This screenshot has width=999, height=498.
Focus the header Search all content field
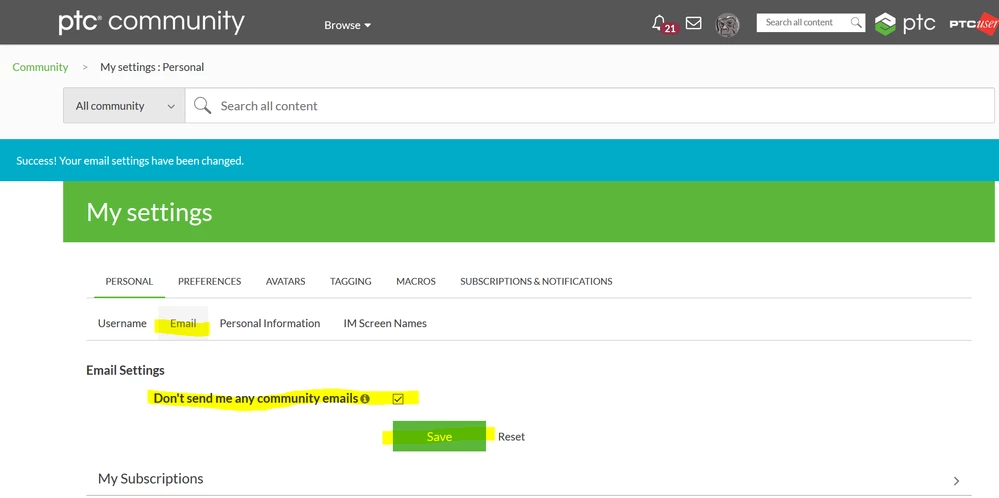coord(803,22)
